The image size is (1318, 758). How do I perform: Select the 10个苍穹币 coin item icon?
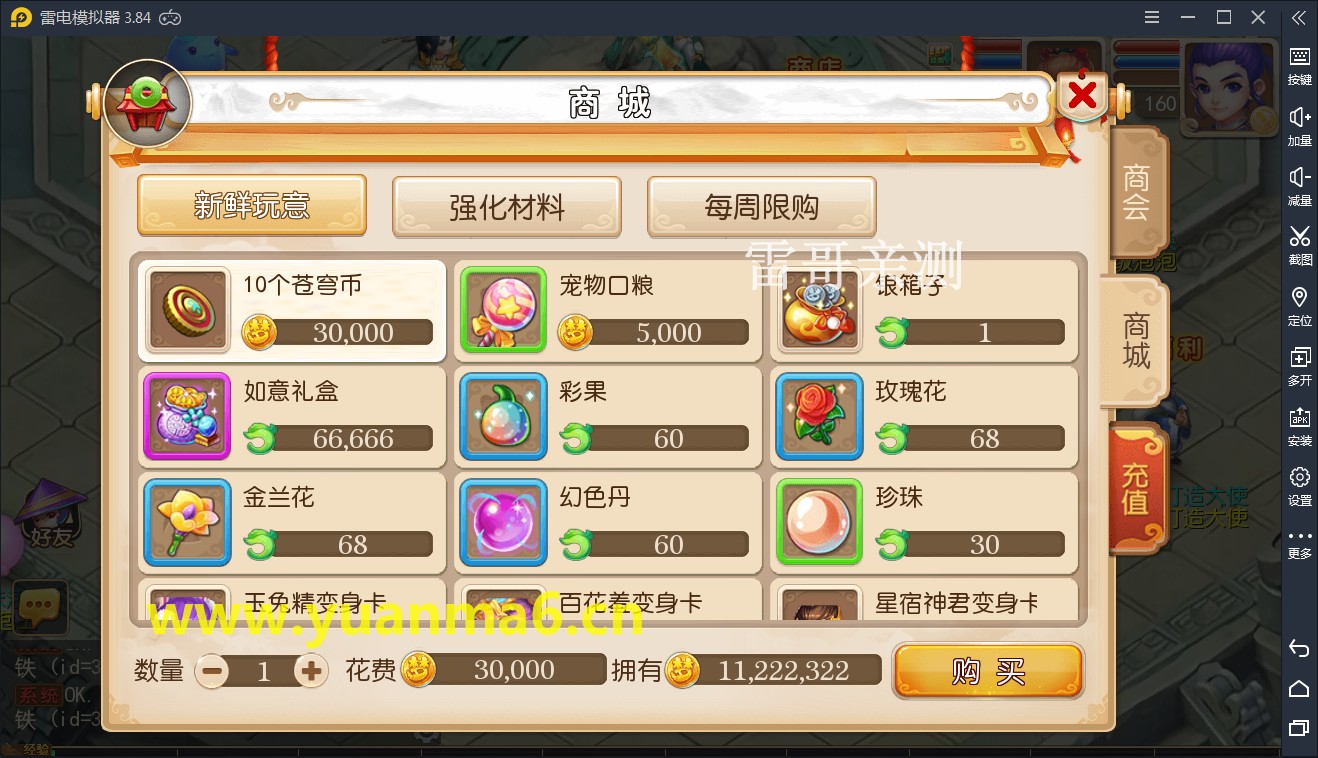coord(189,310)
